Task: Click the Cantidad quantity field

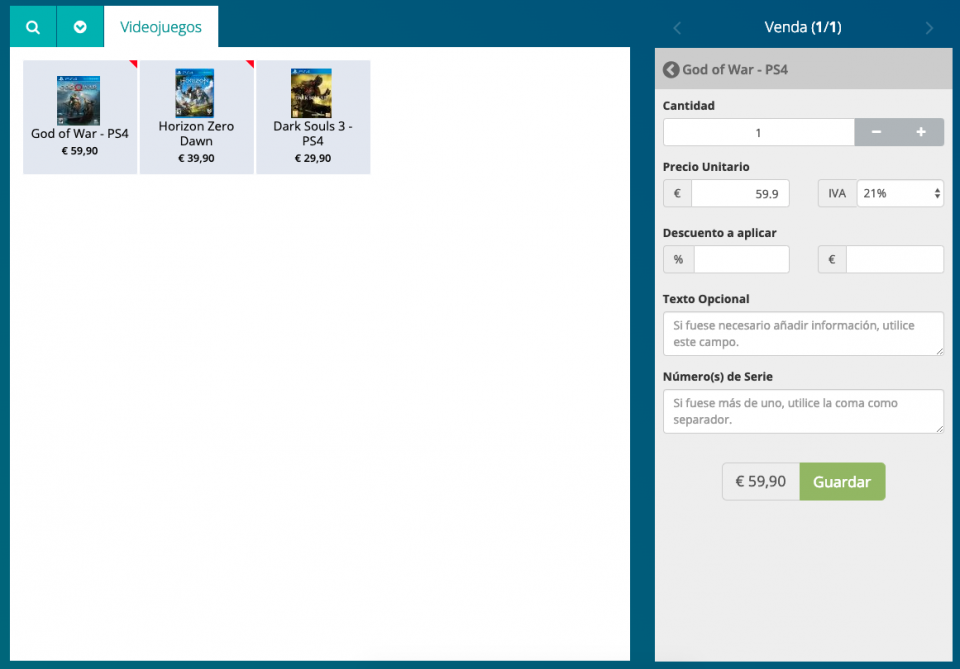Action: [x=758, y=133]
